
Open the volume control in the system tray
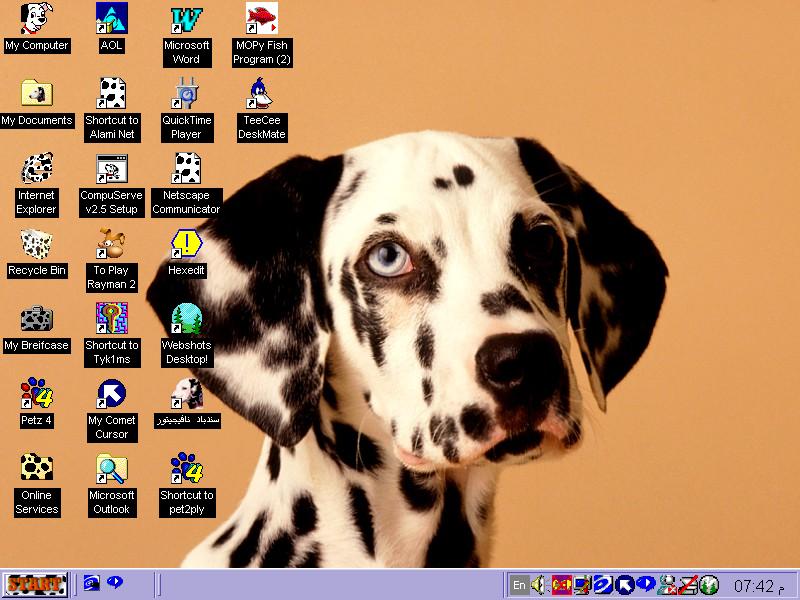click(x=539, y=585)
